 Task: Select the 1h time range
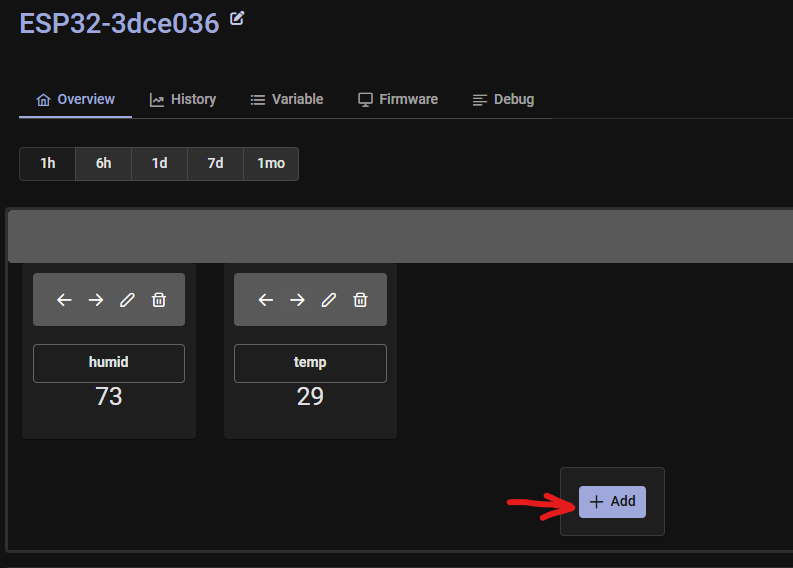[48, 163]
